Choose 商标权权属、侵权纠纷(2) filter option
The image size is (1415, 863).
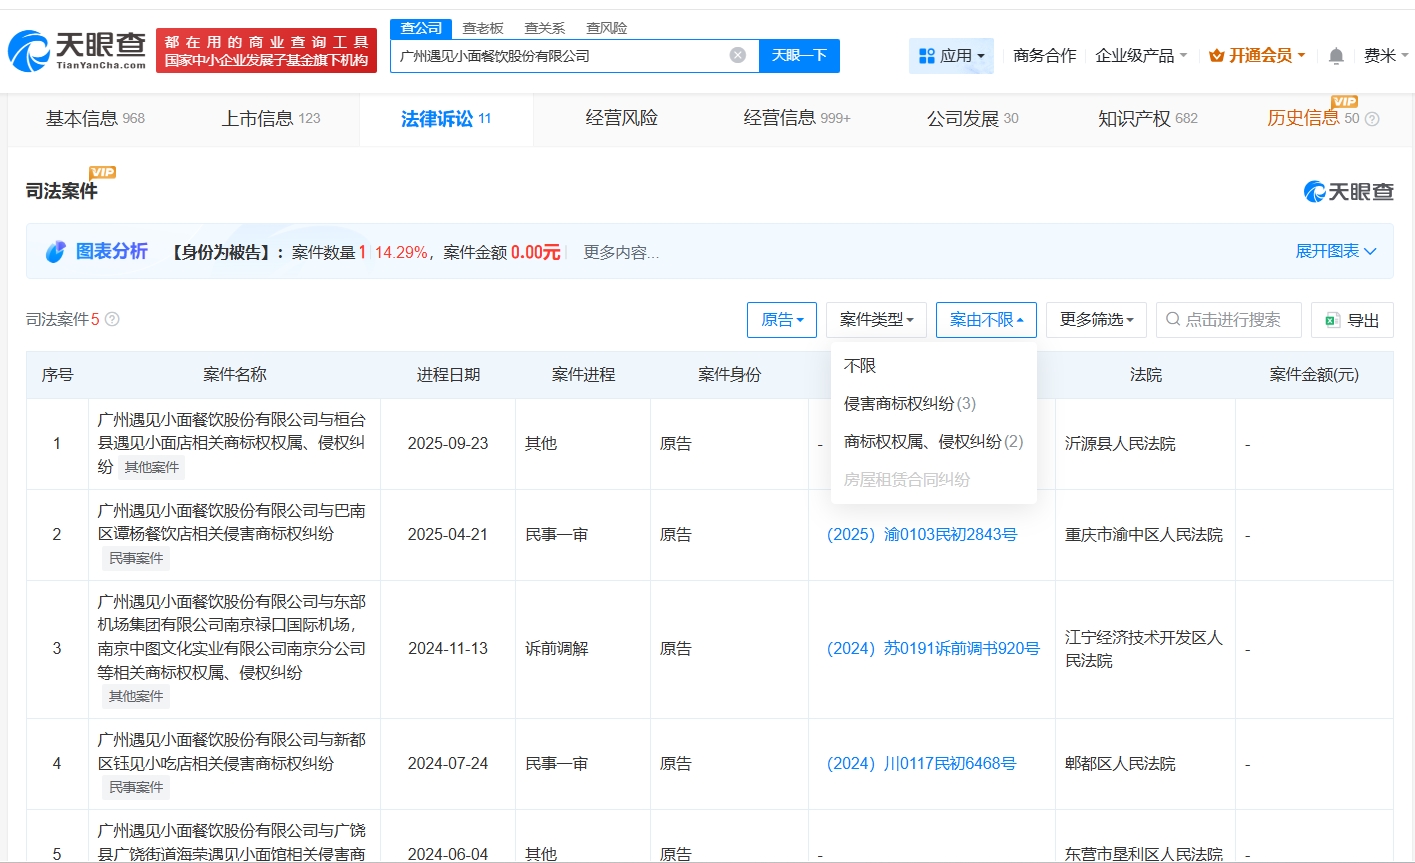934,442
